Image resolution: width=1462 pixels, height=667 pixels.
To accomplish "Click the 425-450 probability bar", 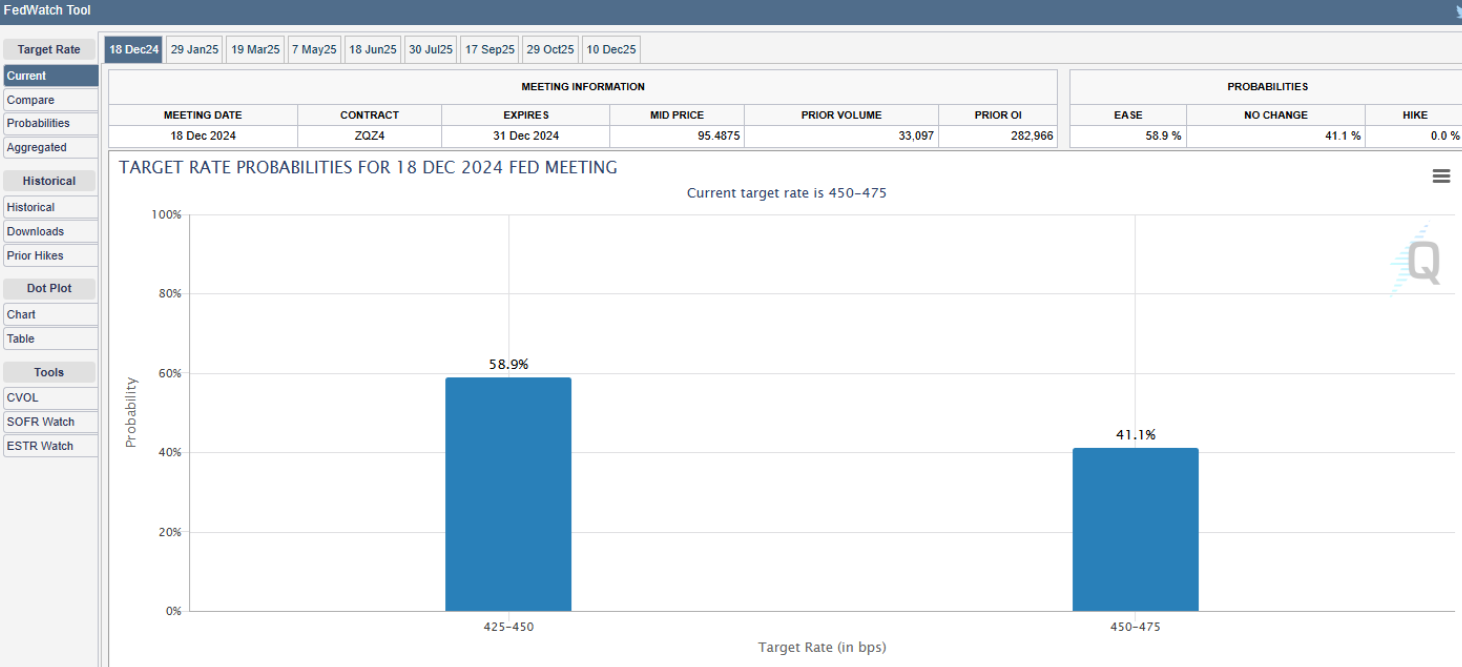I will pos(508,494).
